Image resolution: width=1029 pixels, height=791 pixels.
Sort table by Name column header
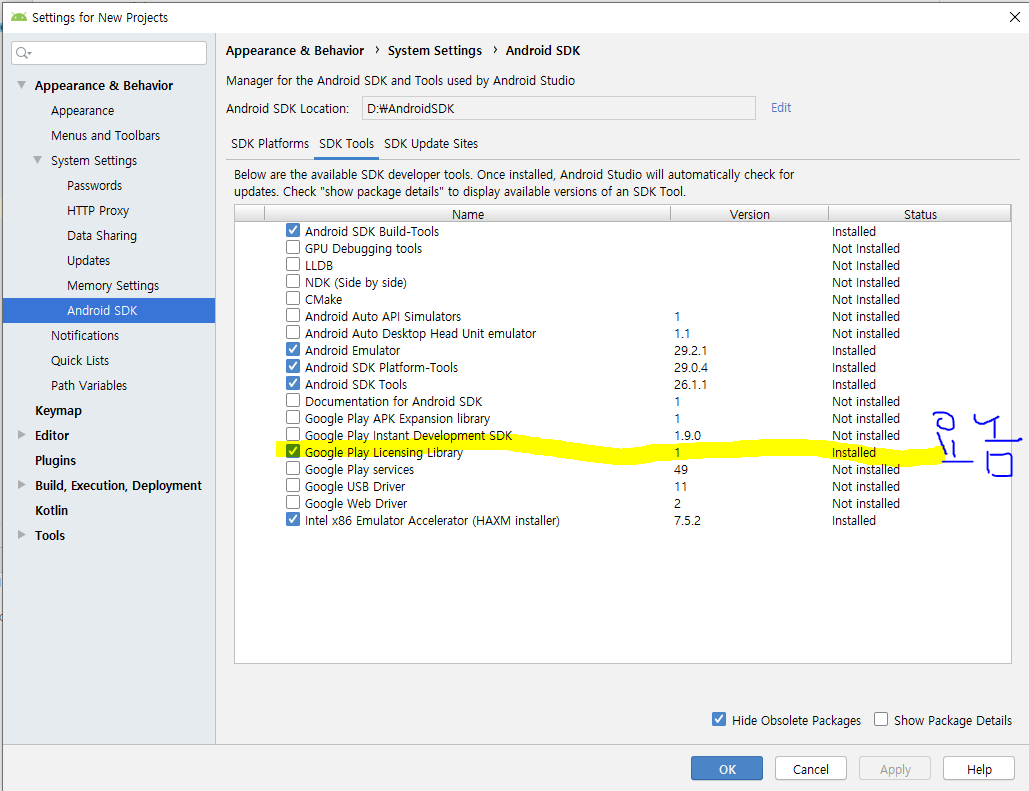tap(467, 214)
